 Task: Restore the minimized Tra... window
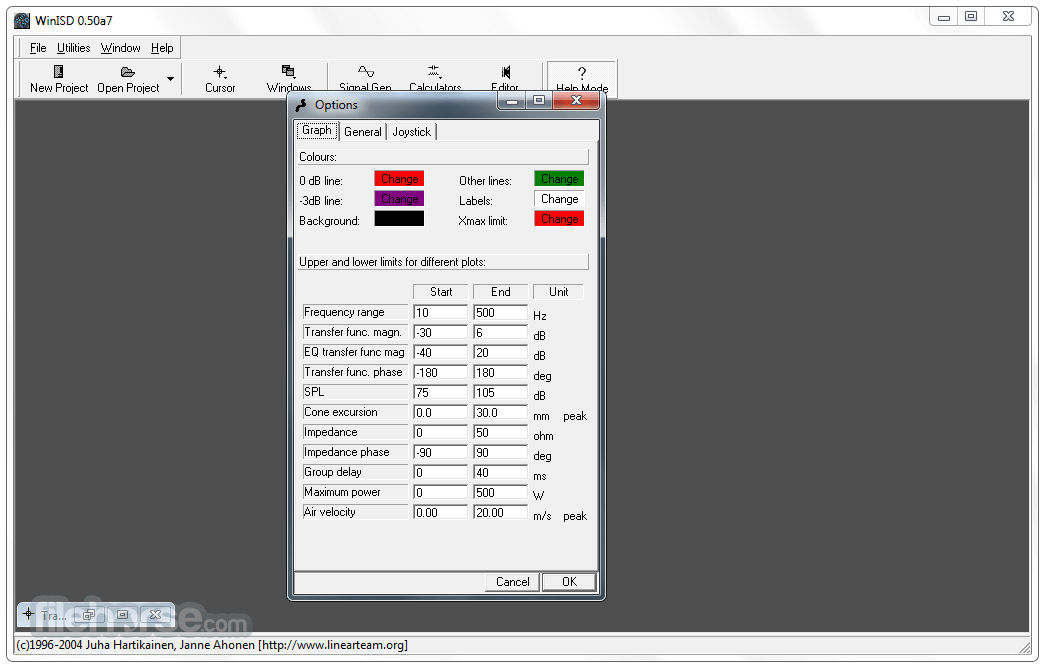click(x=89, y=615)
